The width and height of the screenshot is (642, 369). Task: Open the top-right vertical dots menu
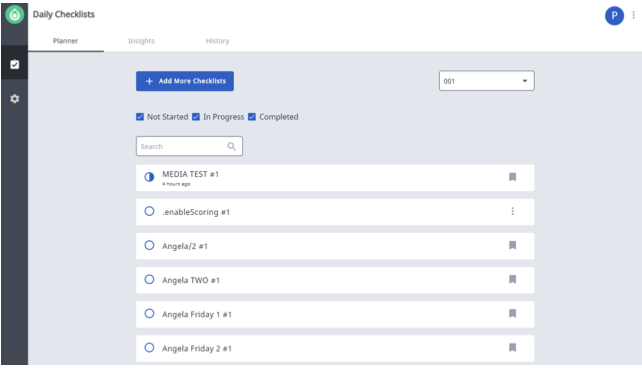pyautogui.click(x=633, y=15)
